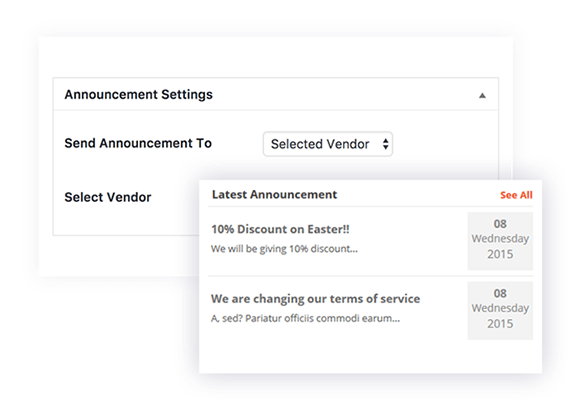
Task: Click the 2015 year in first date box
Action: (x=500, y=254)
